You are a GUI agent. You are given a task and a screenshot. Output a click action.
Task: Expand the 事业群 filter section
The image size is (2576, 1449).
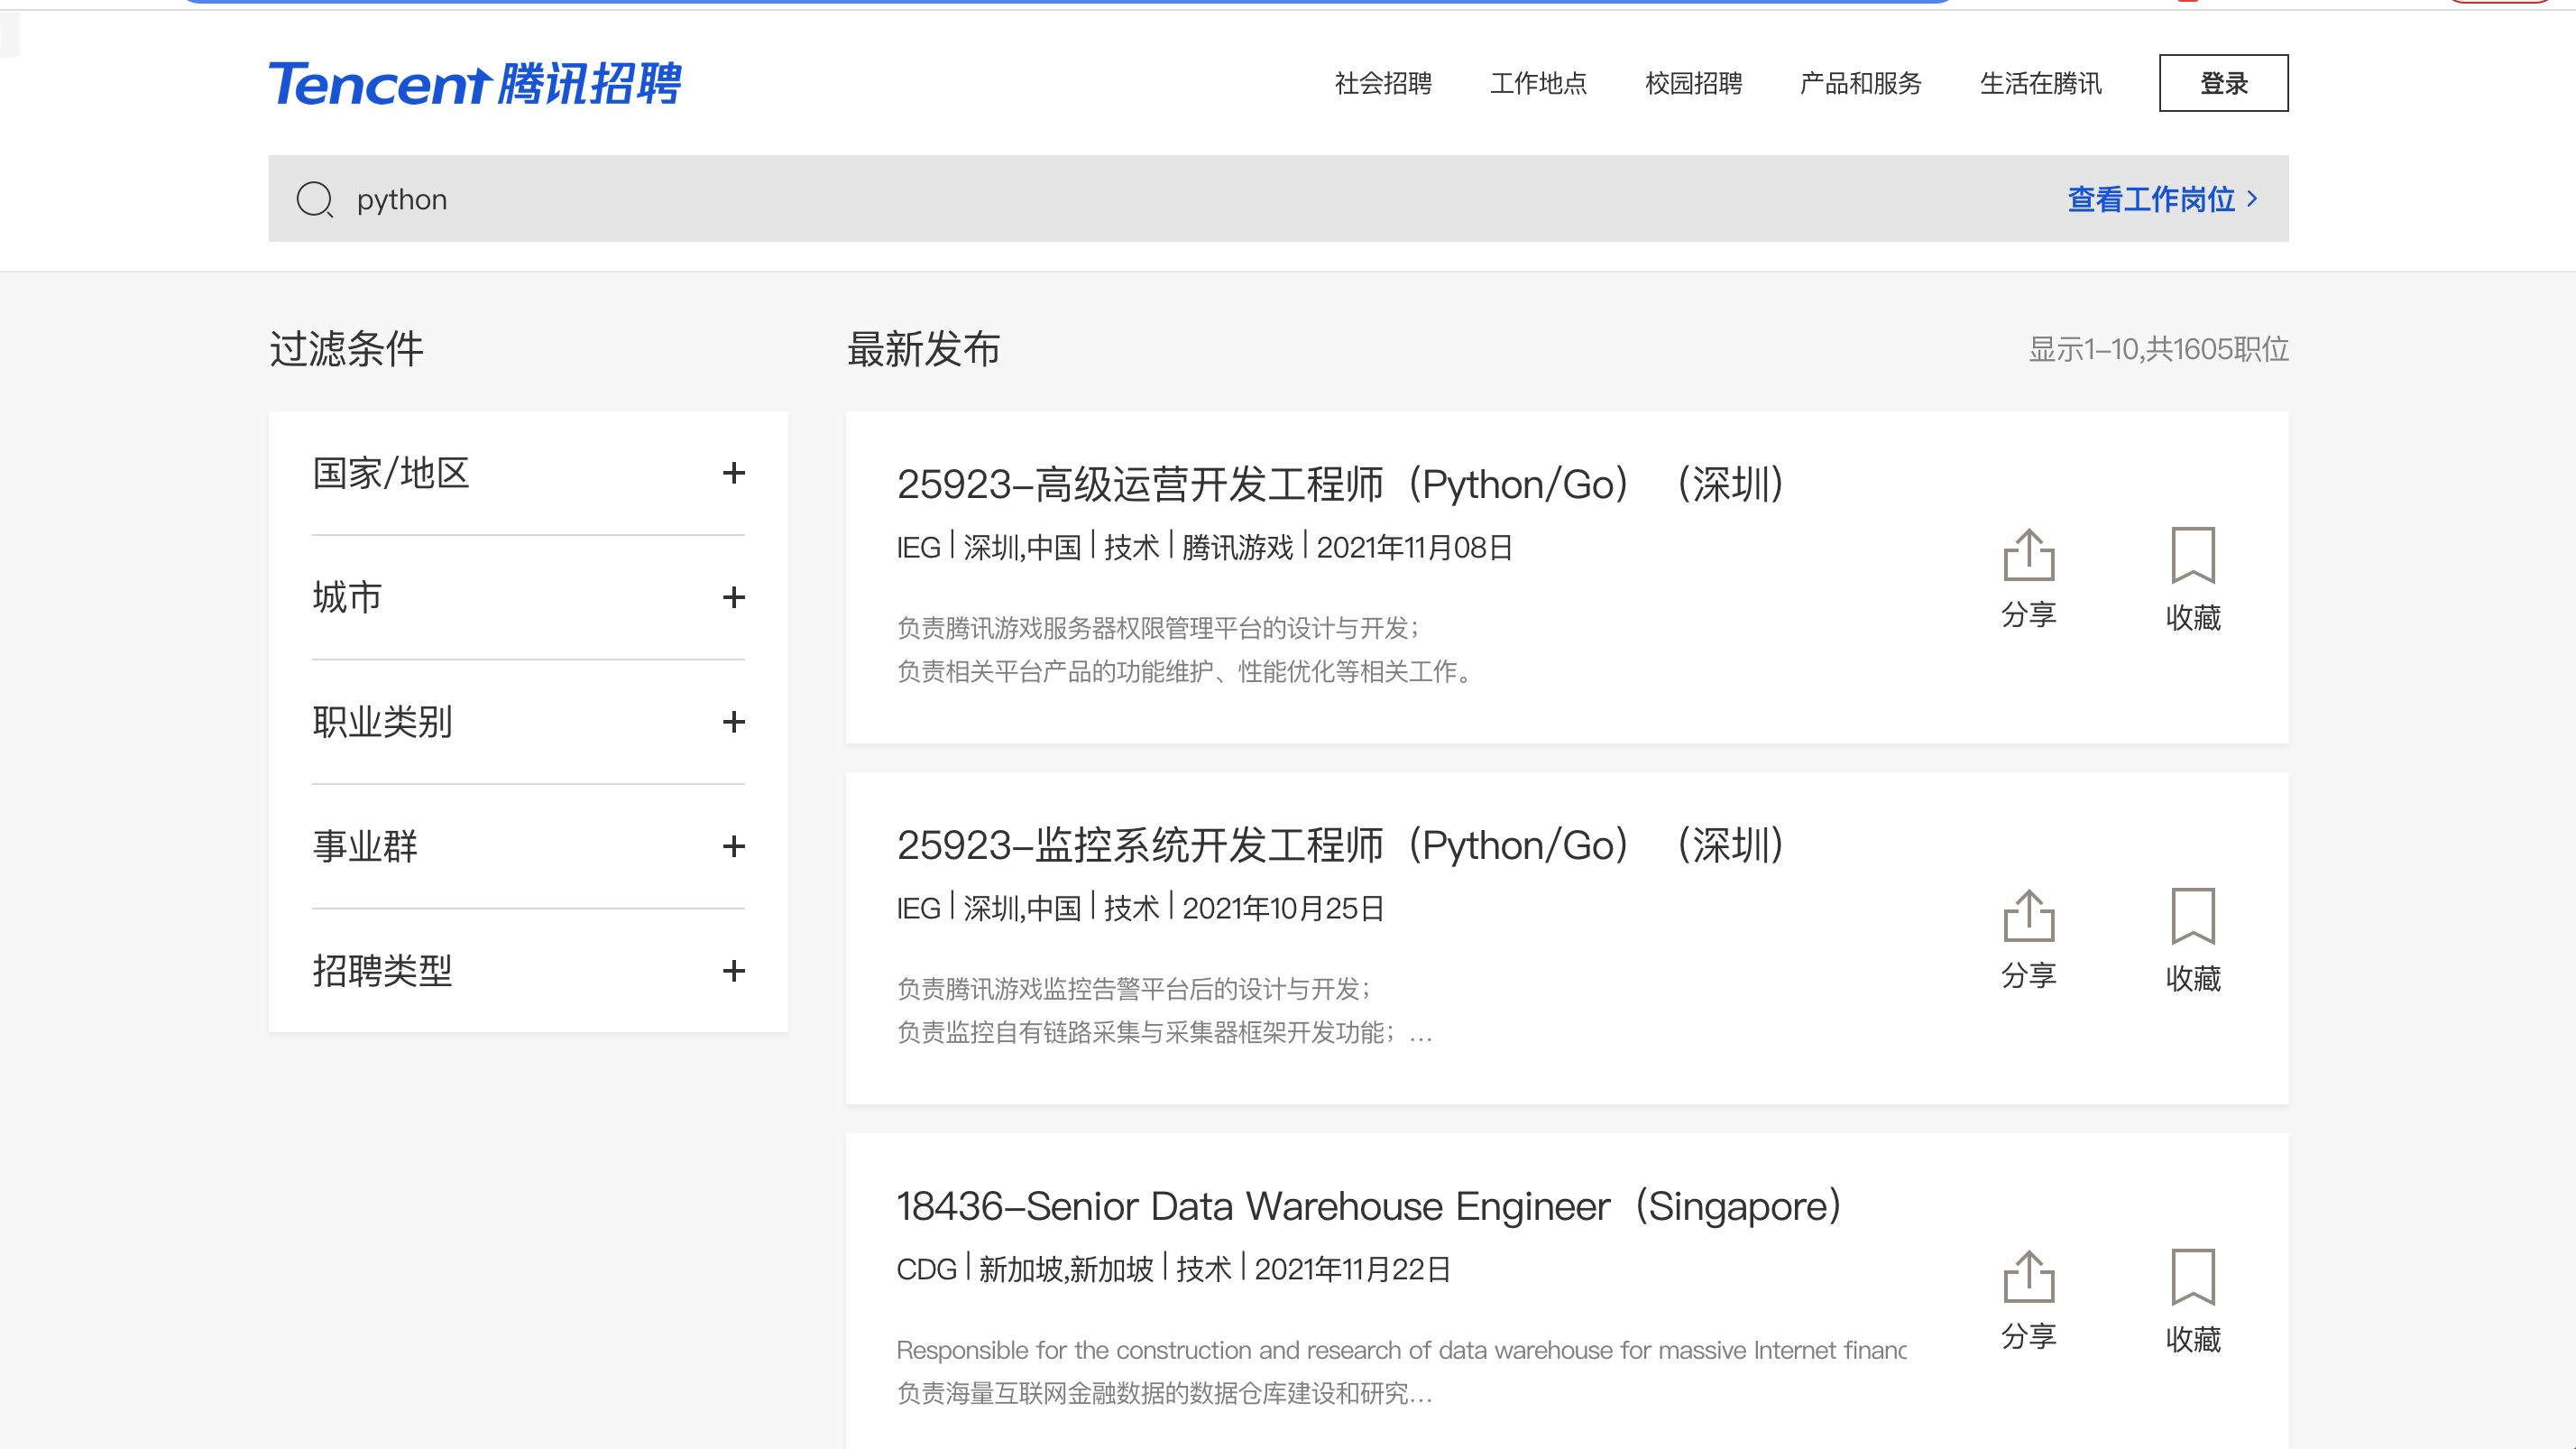click(733, 846)
